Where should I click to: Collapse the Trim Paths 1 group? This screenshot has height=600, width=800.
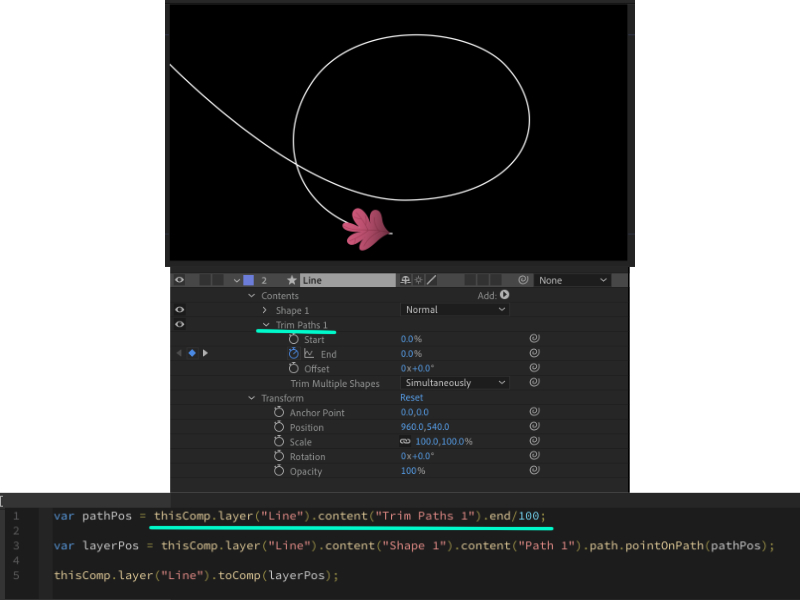click(266, 324)
